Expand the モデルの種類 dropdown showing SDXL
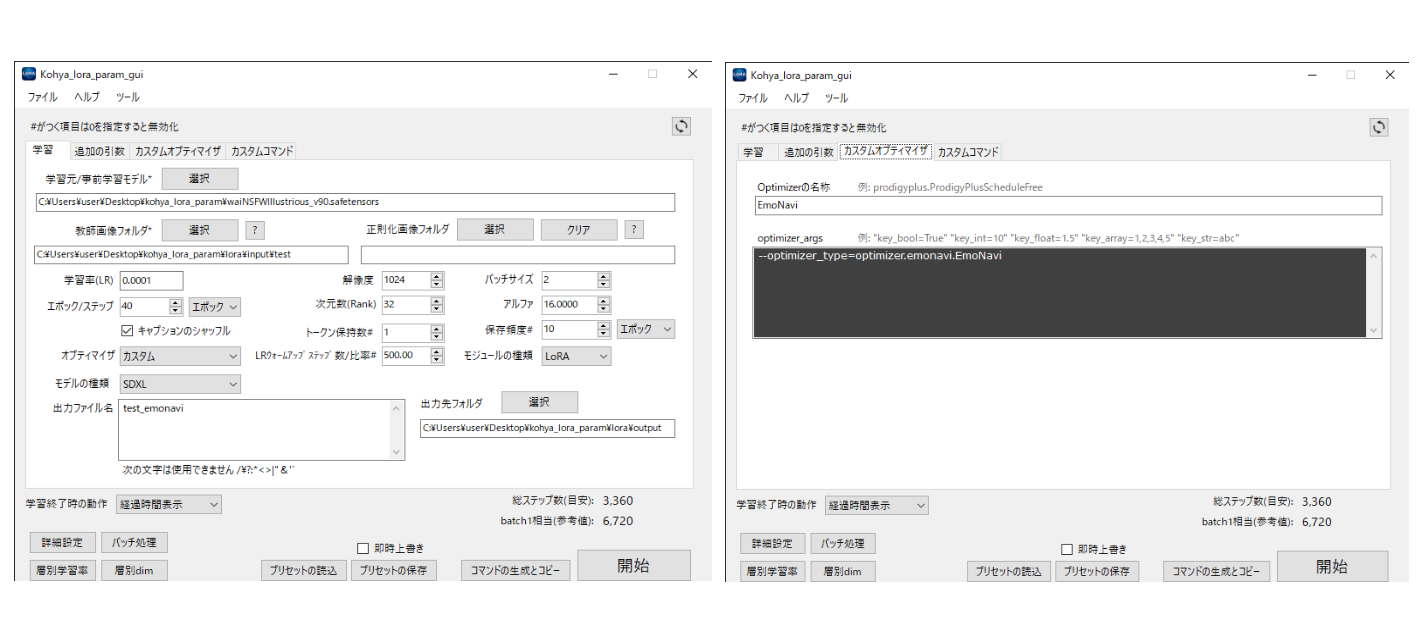The image size is (1416, 624). [x=179, y=384]
